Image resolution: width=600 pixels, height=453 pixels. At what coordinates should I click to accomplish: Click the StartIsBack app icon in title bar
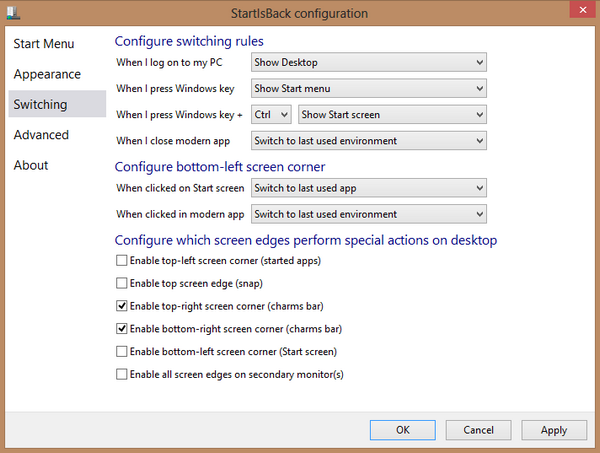[x=13, y=13]
